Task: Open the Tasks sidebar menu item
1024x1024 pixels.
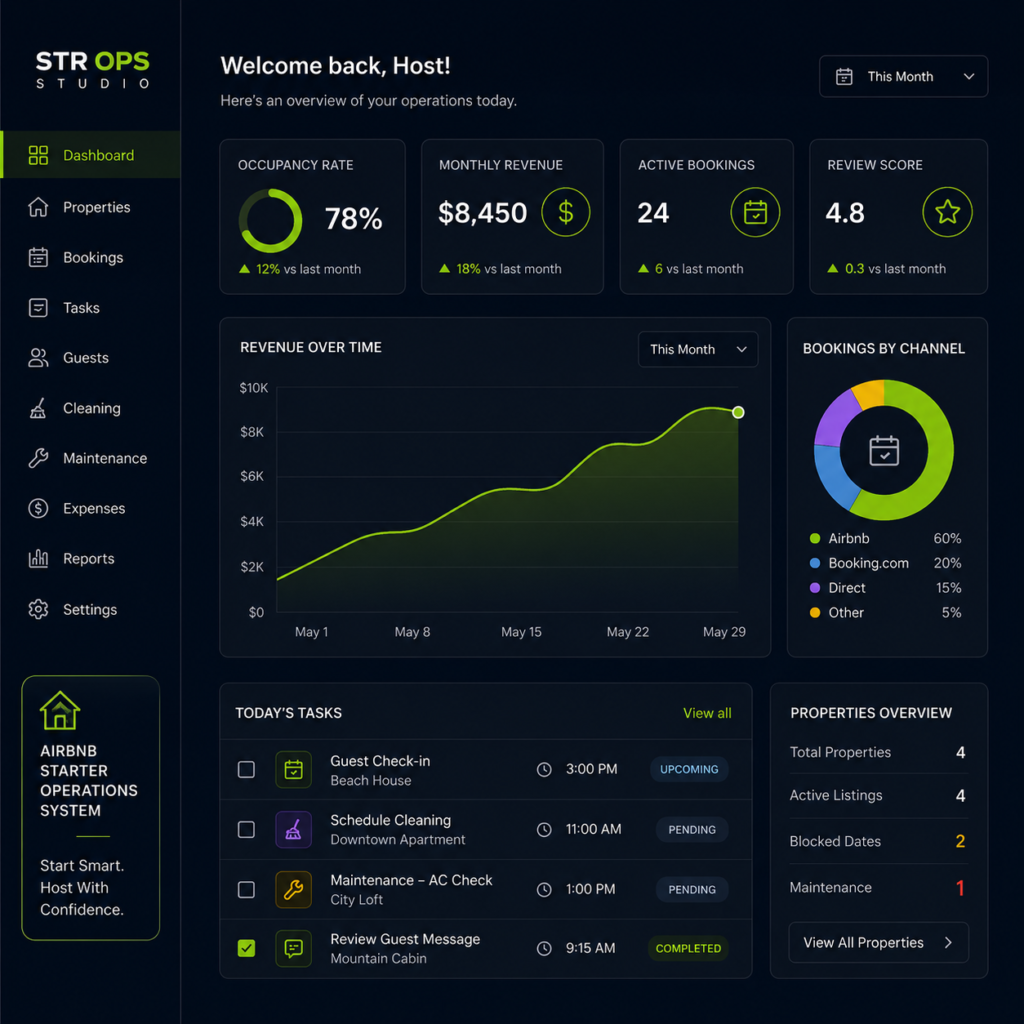Action: 91,308
